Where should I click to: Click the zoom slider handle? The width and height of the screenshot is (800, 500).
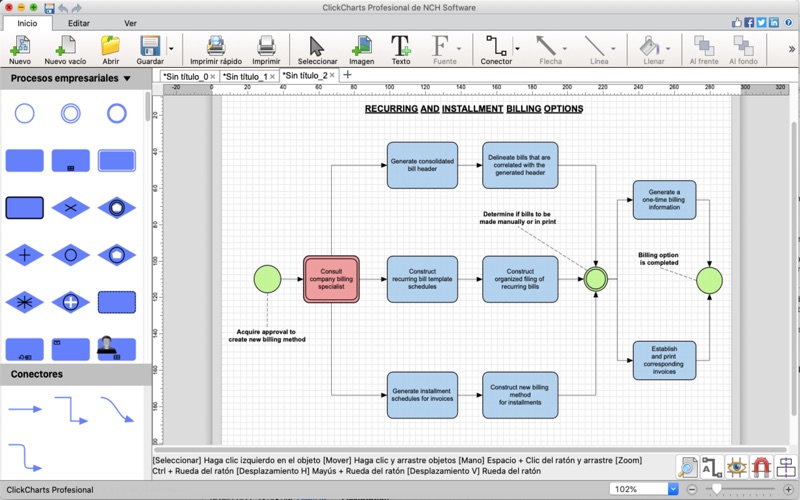[x=717, y=489]
